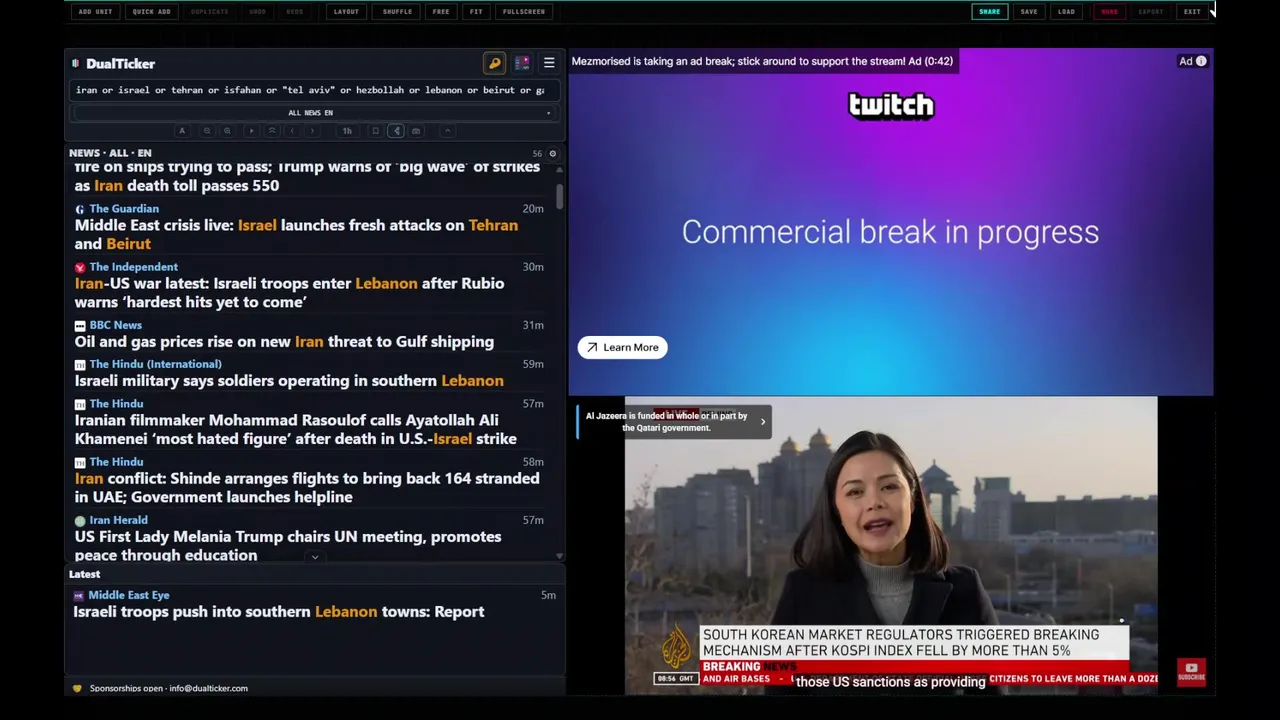
Task: Open Middle East Eye latest headline
Action: pyautogui.click(x=279, y=611)
